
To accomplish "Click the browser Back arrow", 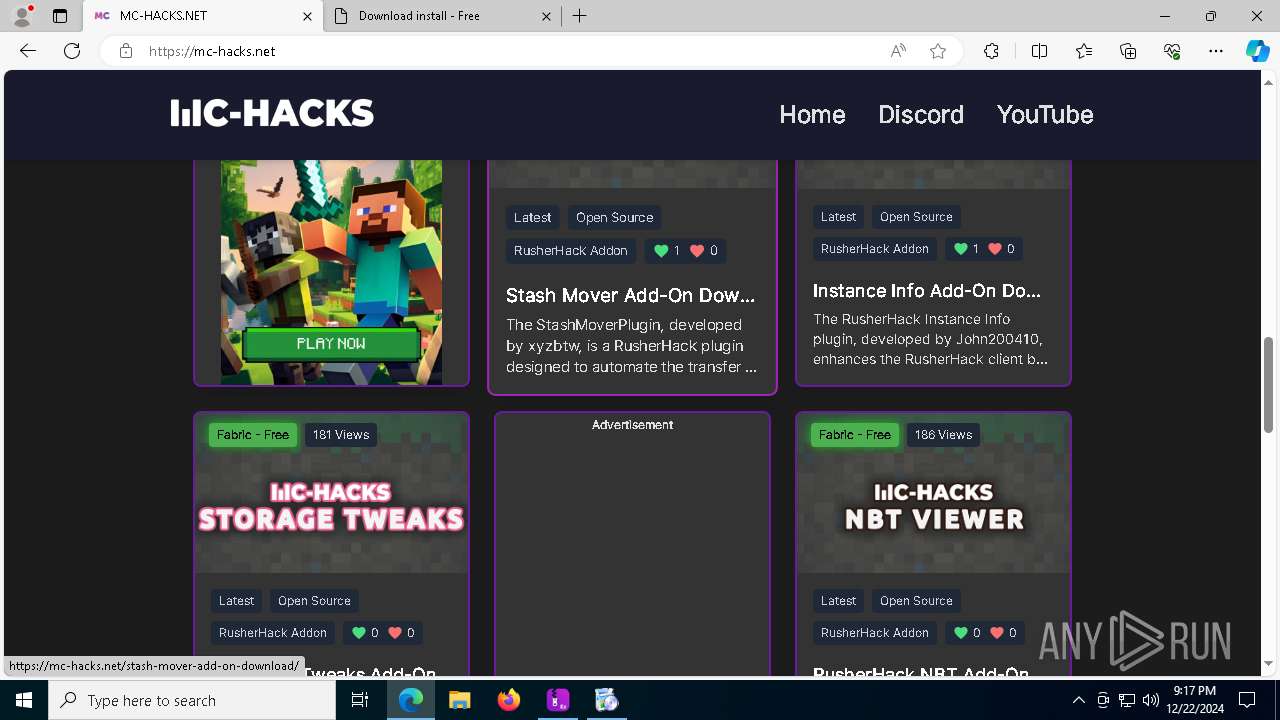I will tap(28, 51).
